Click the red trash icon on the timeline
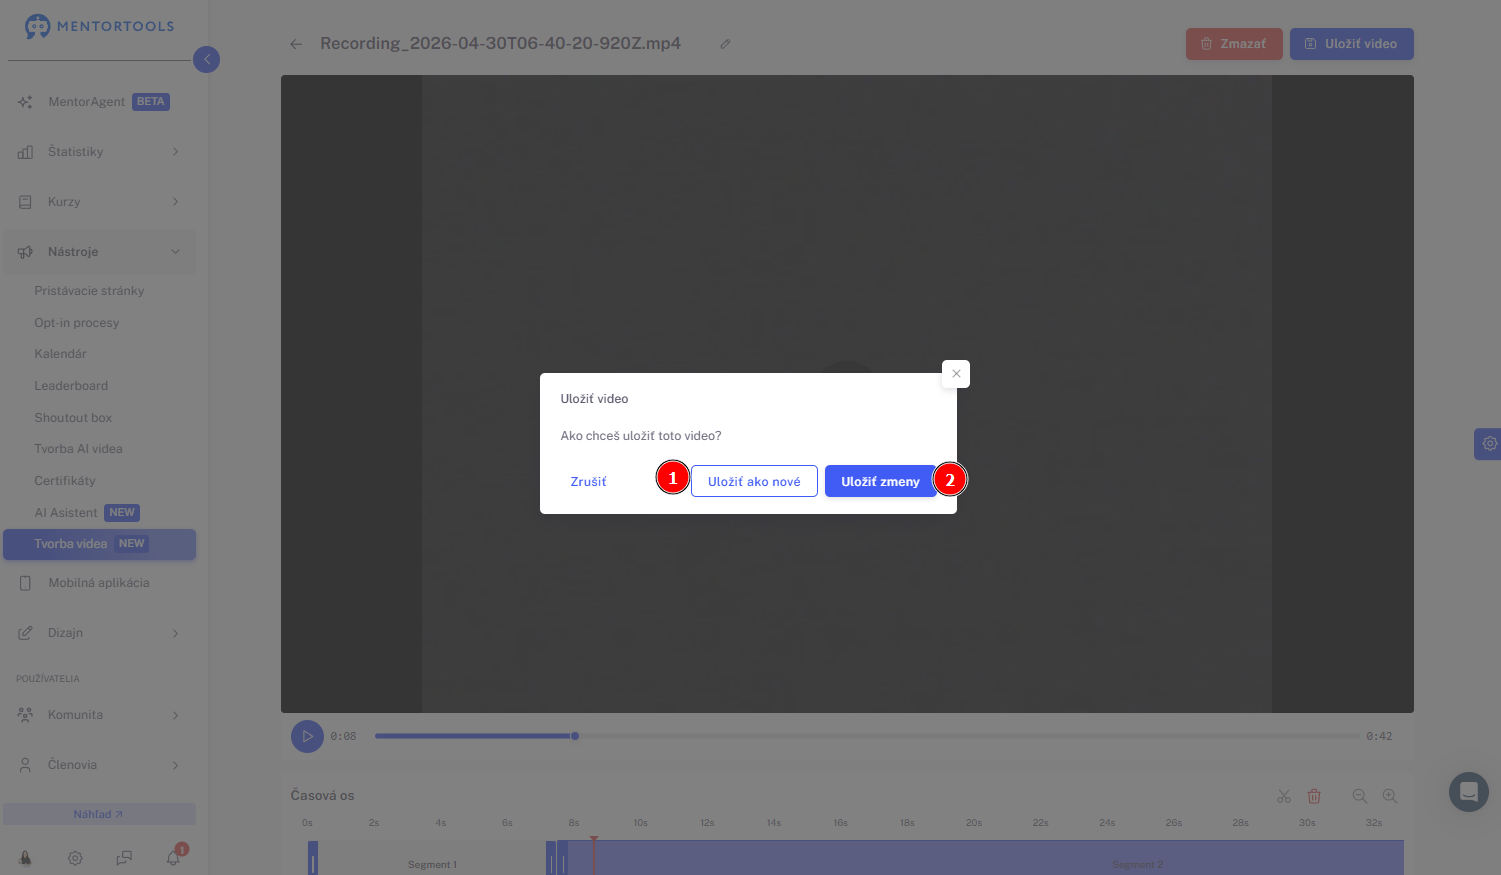 pyautogui.click(x=1314, y=796)
